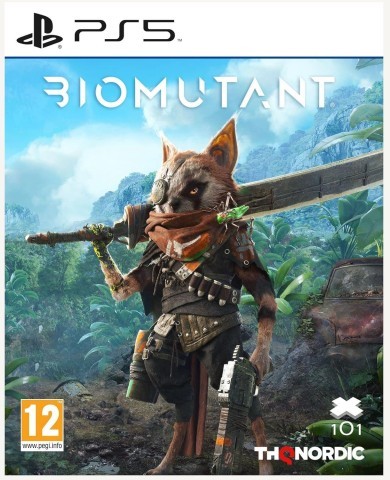The image size is (390, 480).
Task: Click the Experiment 101 X logo
Action: [346, 409]
